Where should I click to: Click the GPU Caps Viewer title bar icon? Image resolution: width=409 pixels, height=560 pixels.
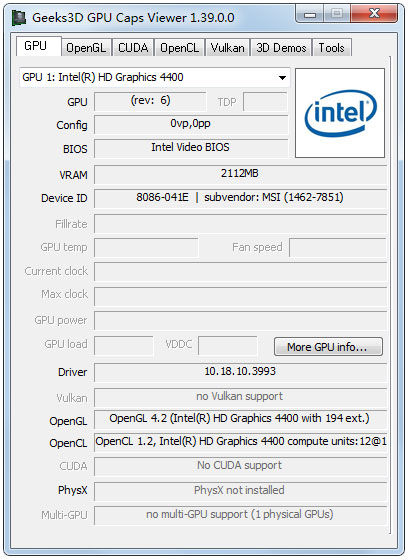click(x=19, y=18)
